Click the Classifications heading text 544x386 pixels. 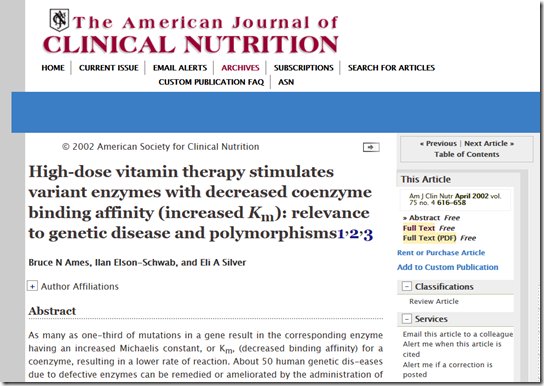coord(444,286)
